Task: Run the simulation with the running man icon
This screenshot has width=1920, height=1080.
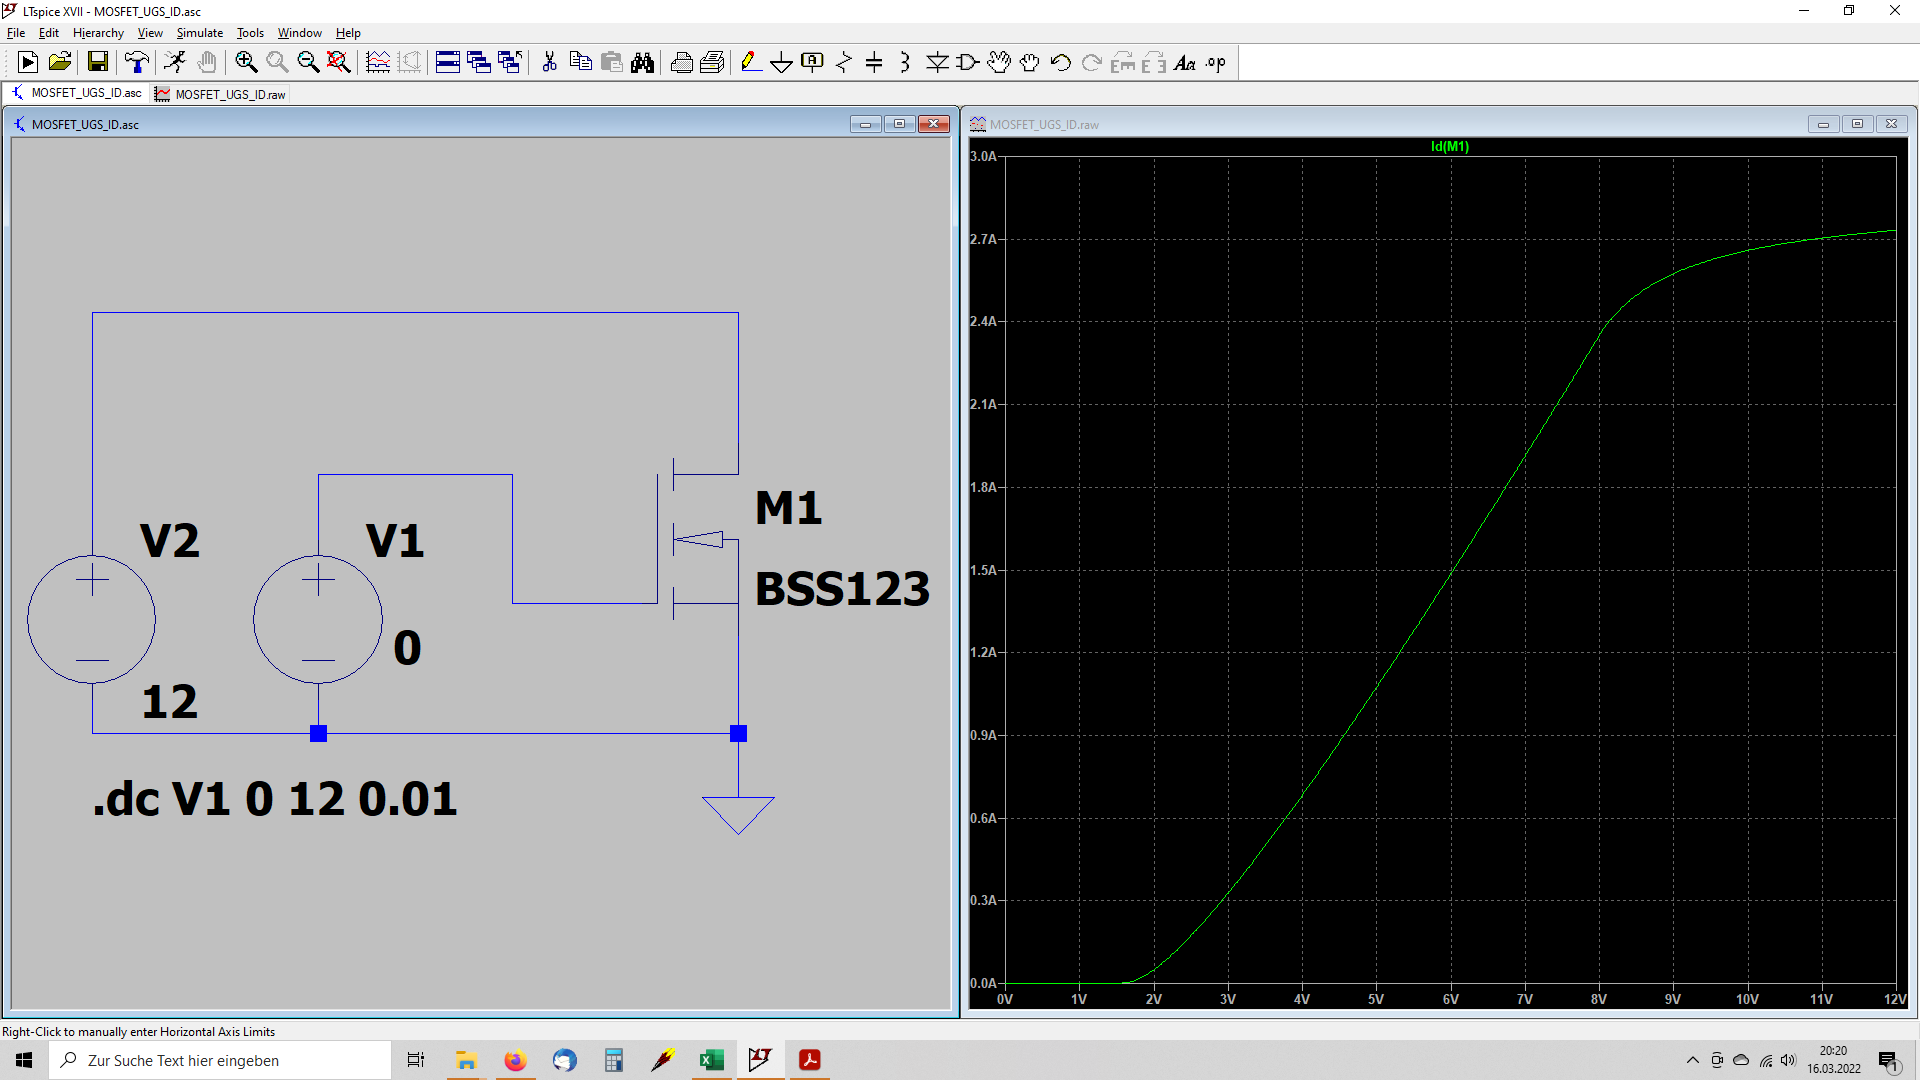Action: point(175,62)
